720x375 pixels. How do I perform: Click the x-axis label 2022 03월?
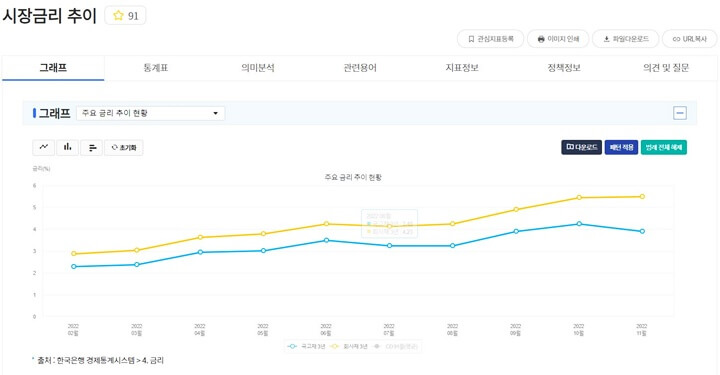(x=137, y=330)
